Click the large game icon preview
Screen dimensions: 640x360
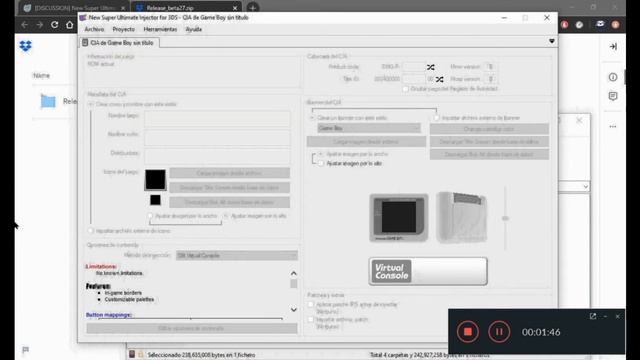(156, 180)
